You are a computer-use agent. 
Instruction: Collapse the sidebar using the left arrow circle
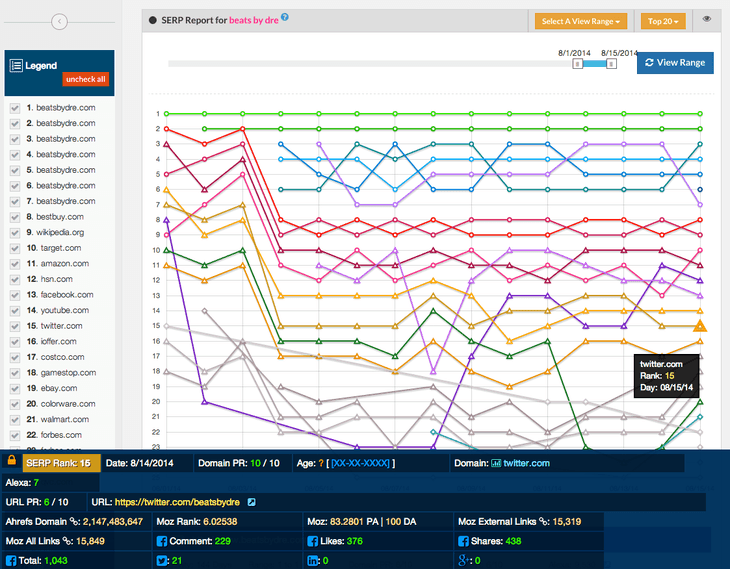click(x=59, y=21)
